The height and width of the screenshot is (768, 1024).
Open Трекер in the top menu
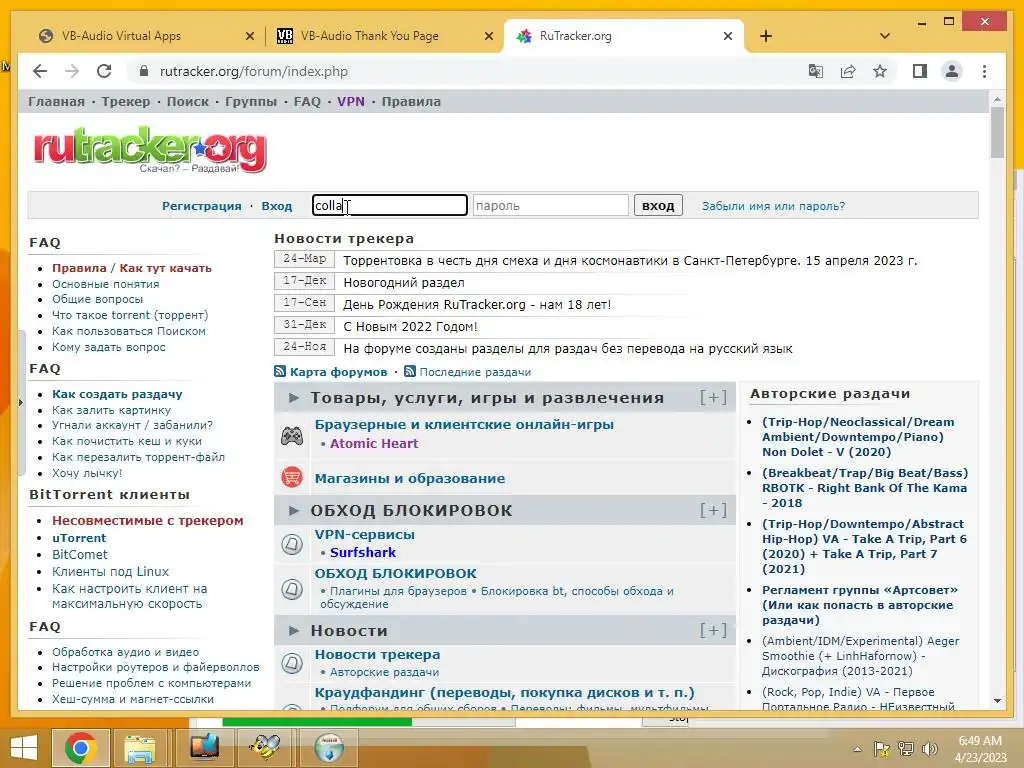click(x=125, y=101)
